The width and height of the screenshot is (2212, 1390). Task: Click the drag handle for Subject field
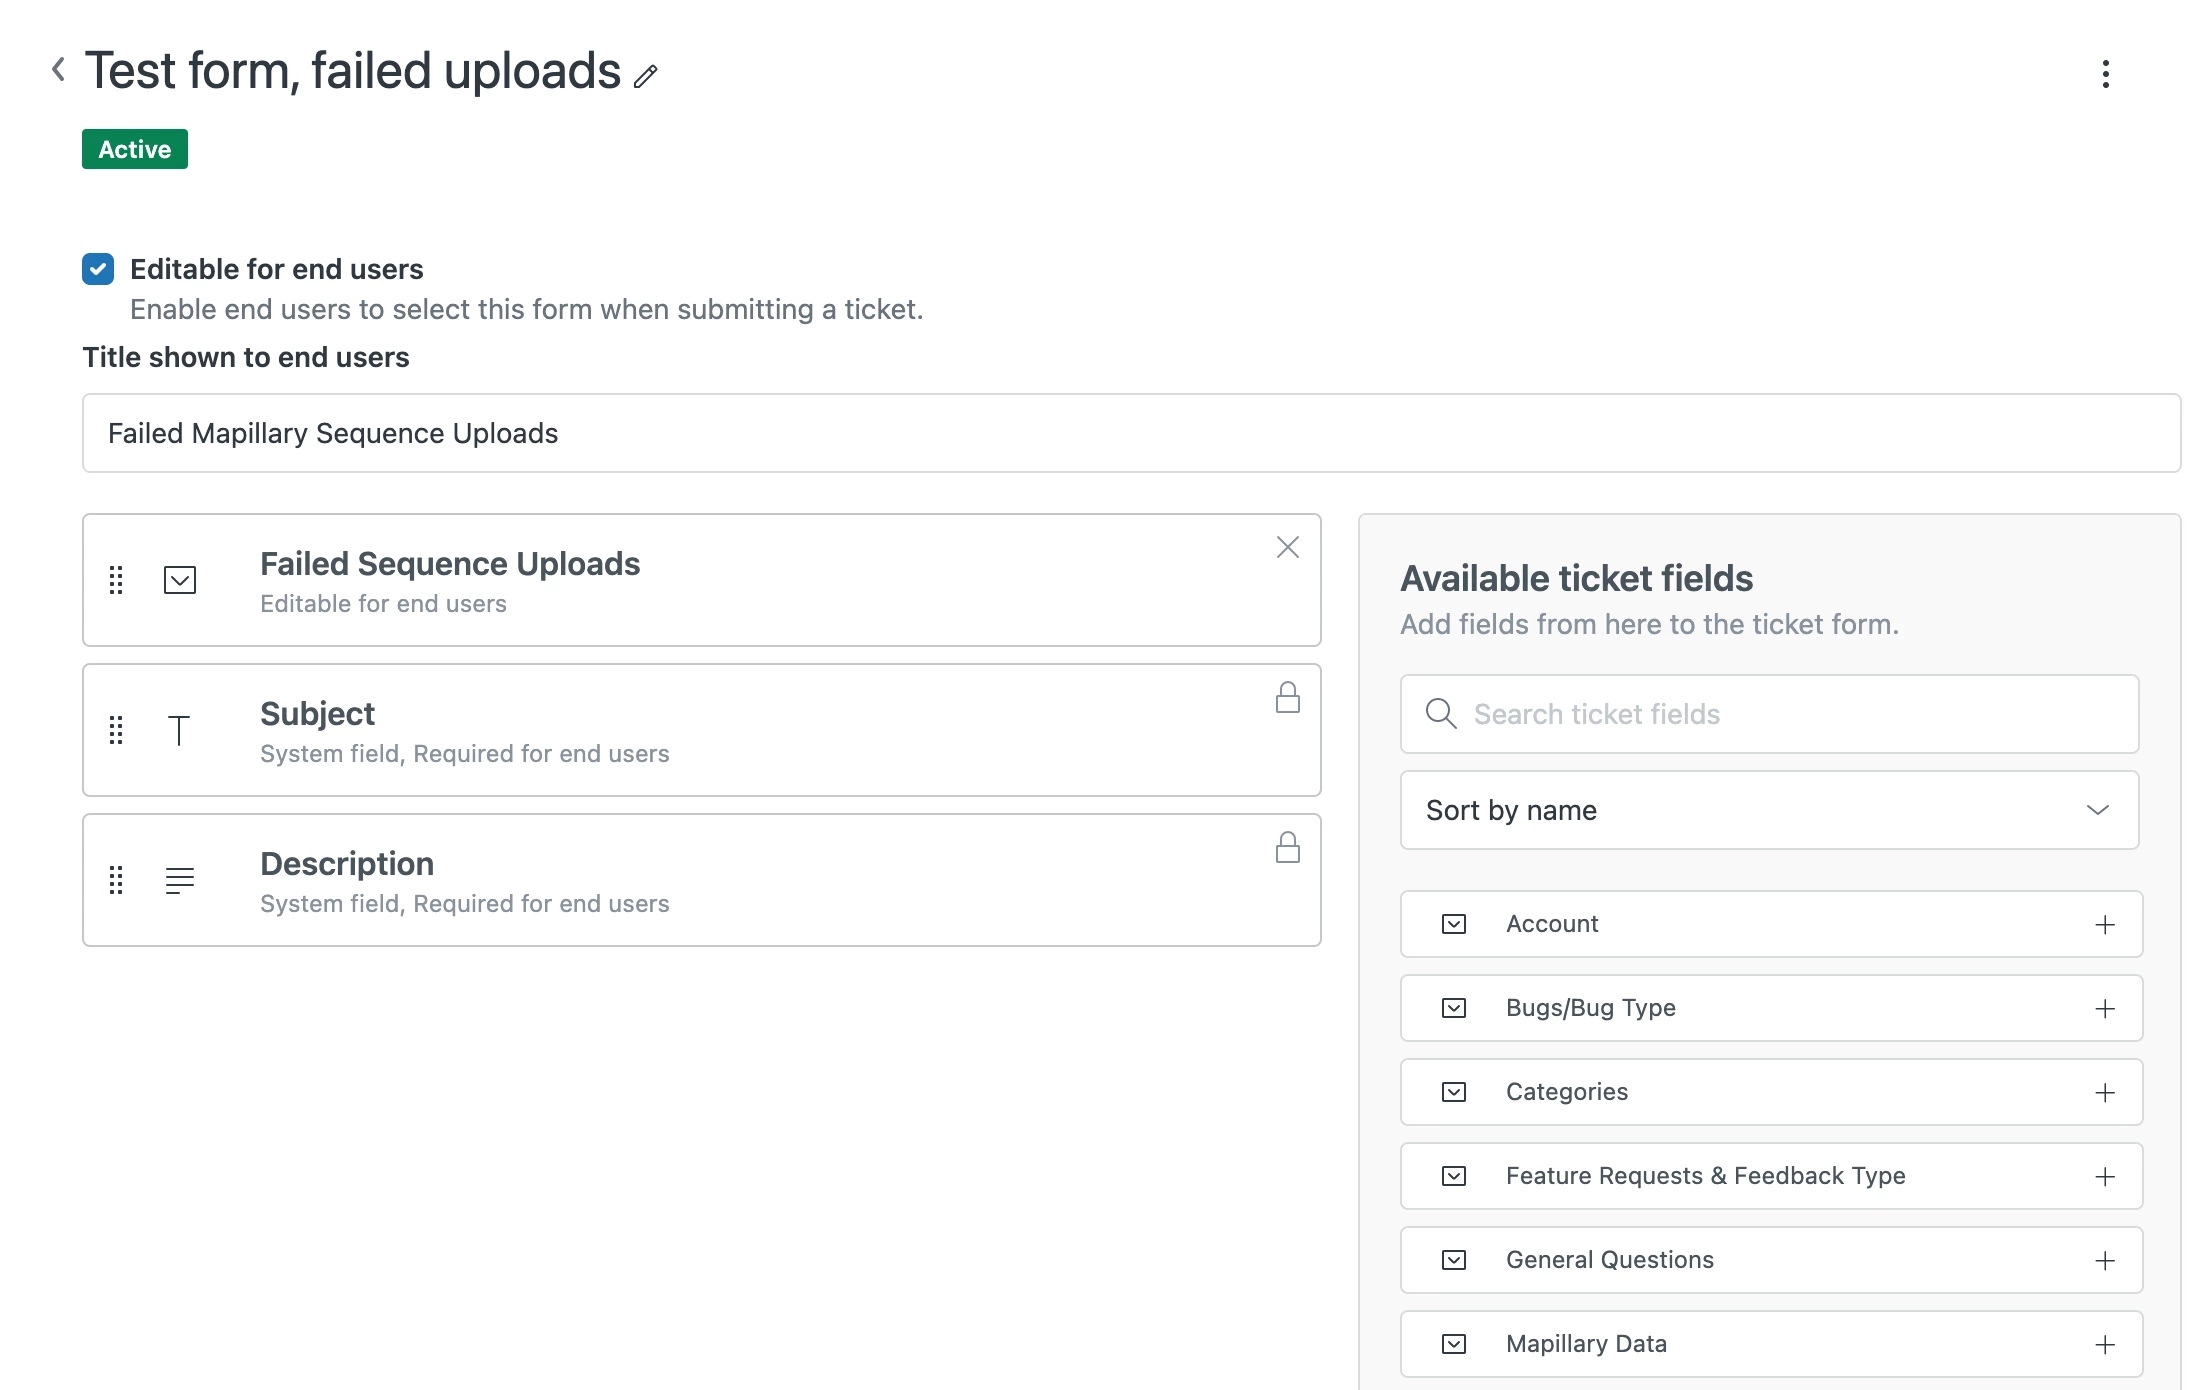pos(116,730)
